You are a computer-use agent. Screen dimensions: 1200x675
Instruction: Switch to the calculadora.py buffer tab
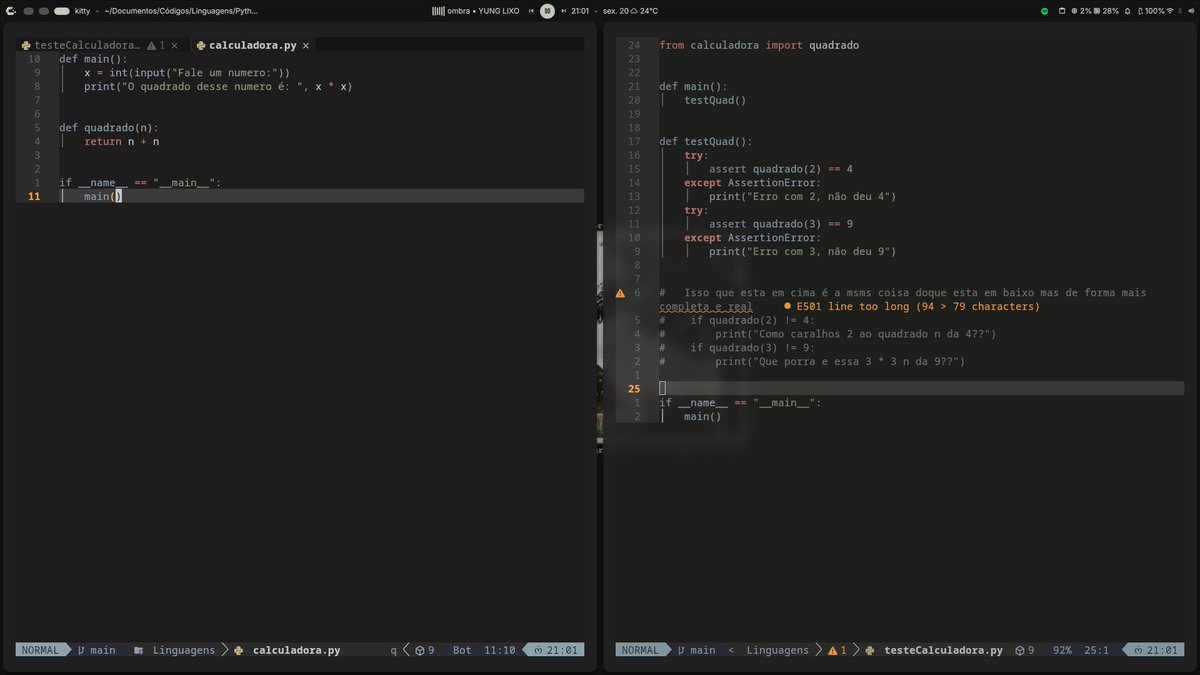point(252,45)
